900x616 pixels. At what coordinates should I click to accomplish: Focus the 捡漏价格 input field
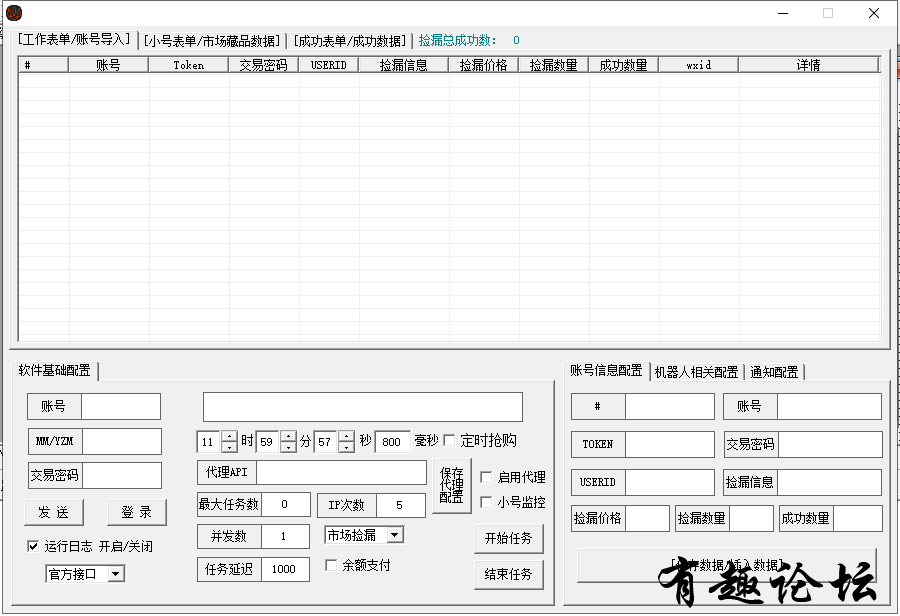(x=647, y=518)
